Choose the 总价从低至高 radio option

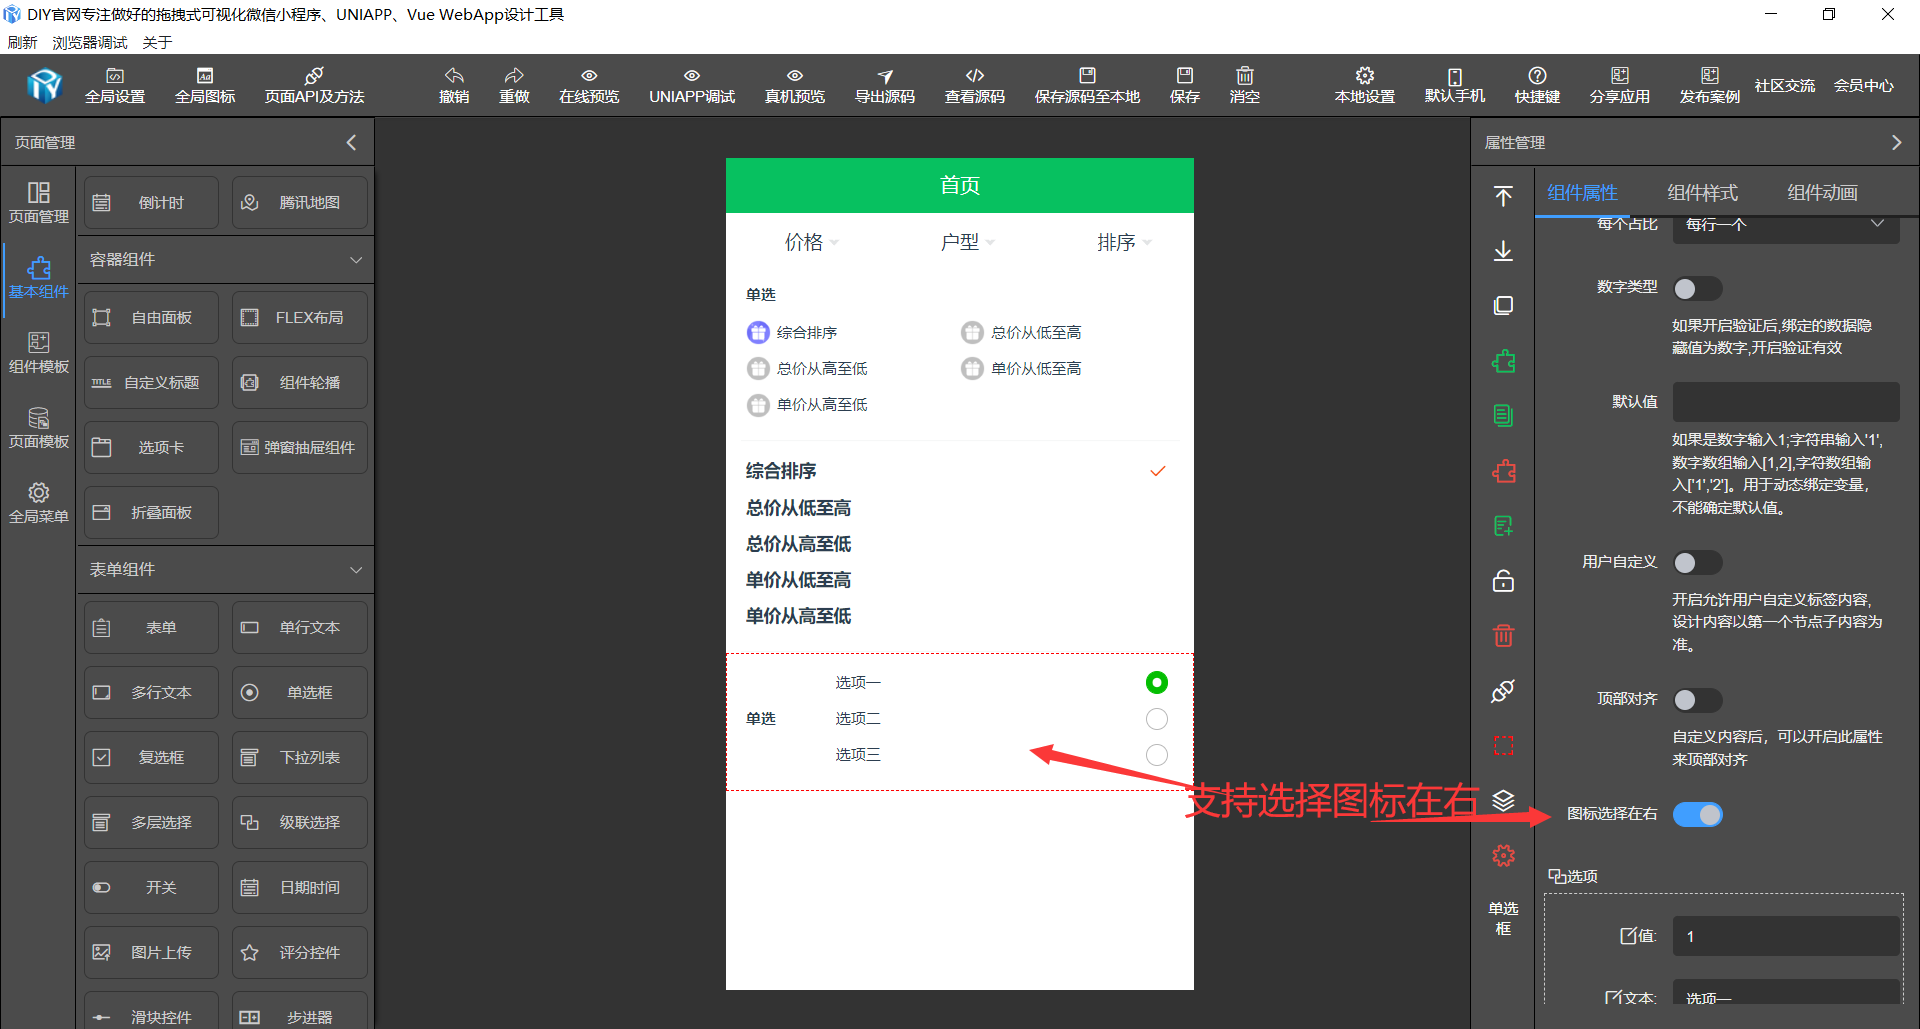[x=972, y=333]
